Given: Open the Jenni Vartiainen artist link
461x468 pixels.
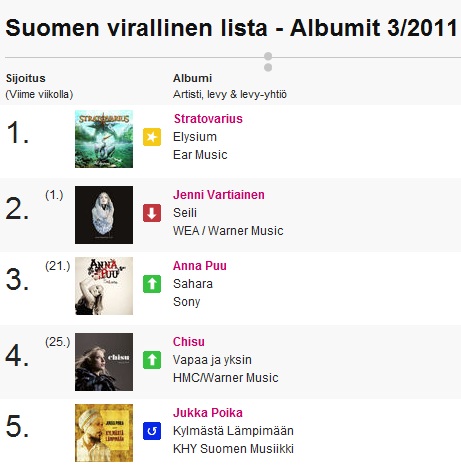Looking at the screenshot, I should (219, 195).
